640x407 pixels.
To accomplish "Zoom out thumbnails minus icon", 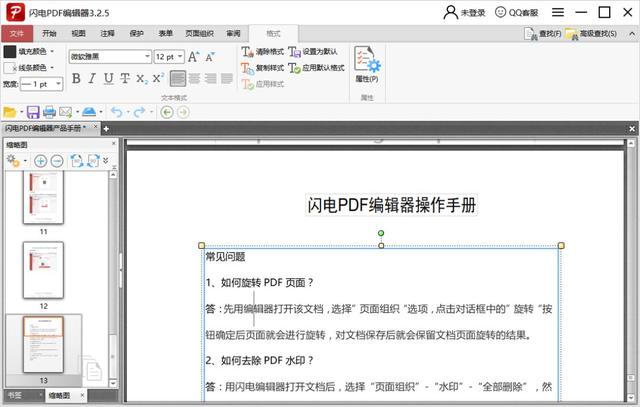I will (x=57, y=161).
